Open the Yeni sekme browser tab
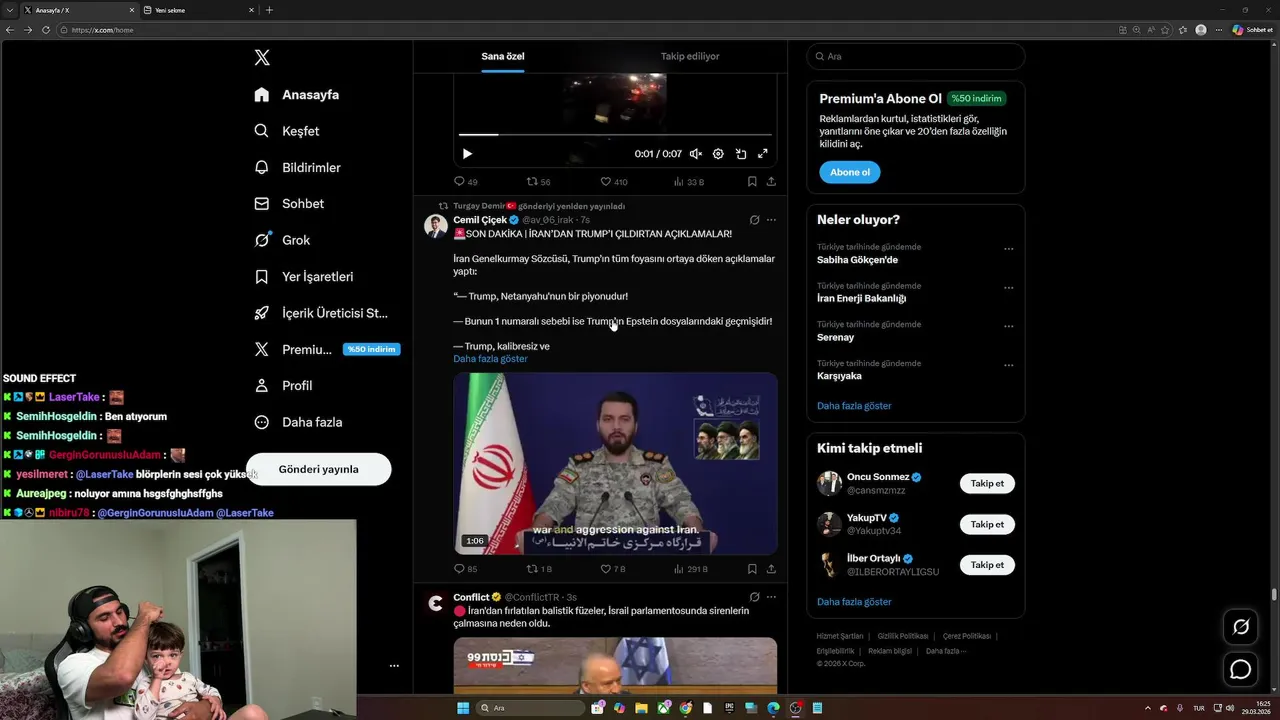The width and height of the screenshot is (1280, 720). (x=200, y=10)
